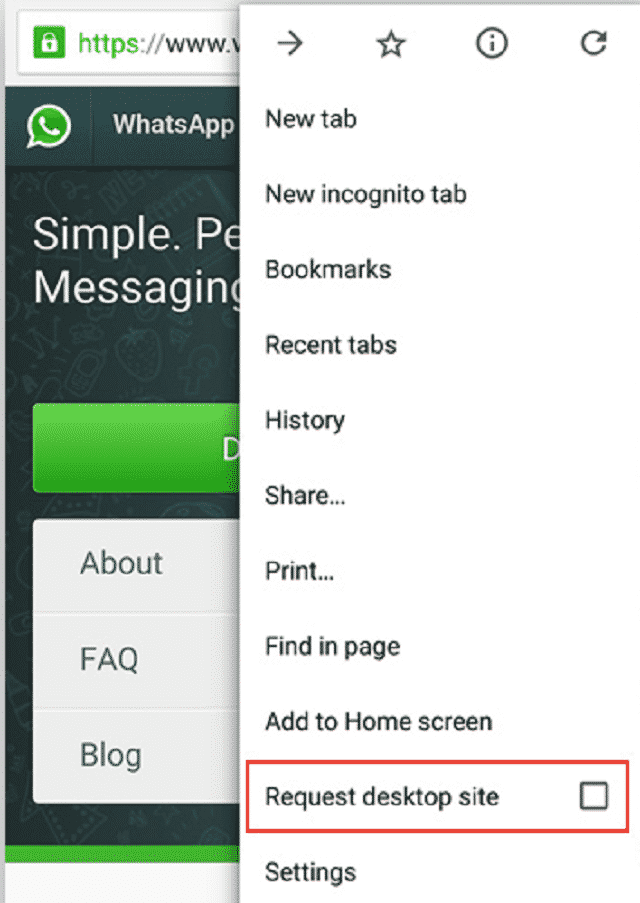Open page info circle icon
This screenshot has height=903, width=640.
(491, 43)
